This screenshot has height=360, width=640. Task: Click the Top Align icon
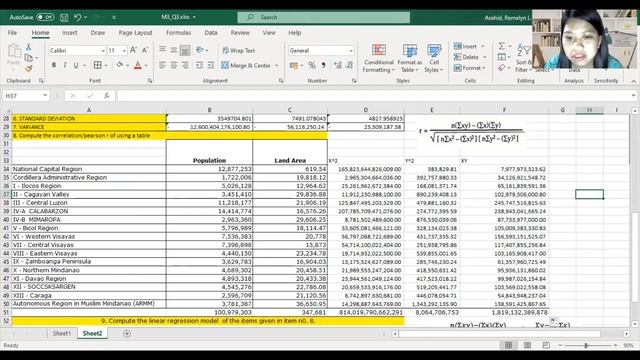pos(162,50)
